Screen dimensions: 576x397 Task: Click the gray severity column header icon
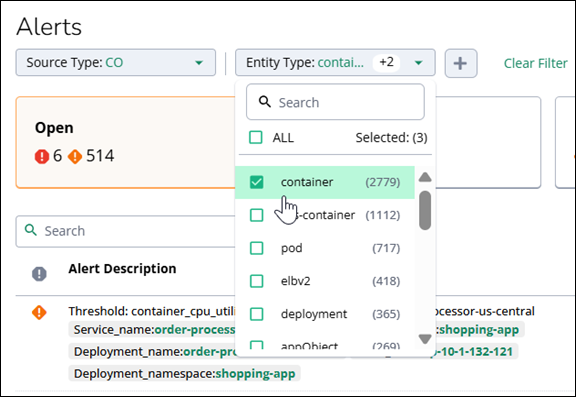coord(39,274)
